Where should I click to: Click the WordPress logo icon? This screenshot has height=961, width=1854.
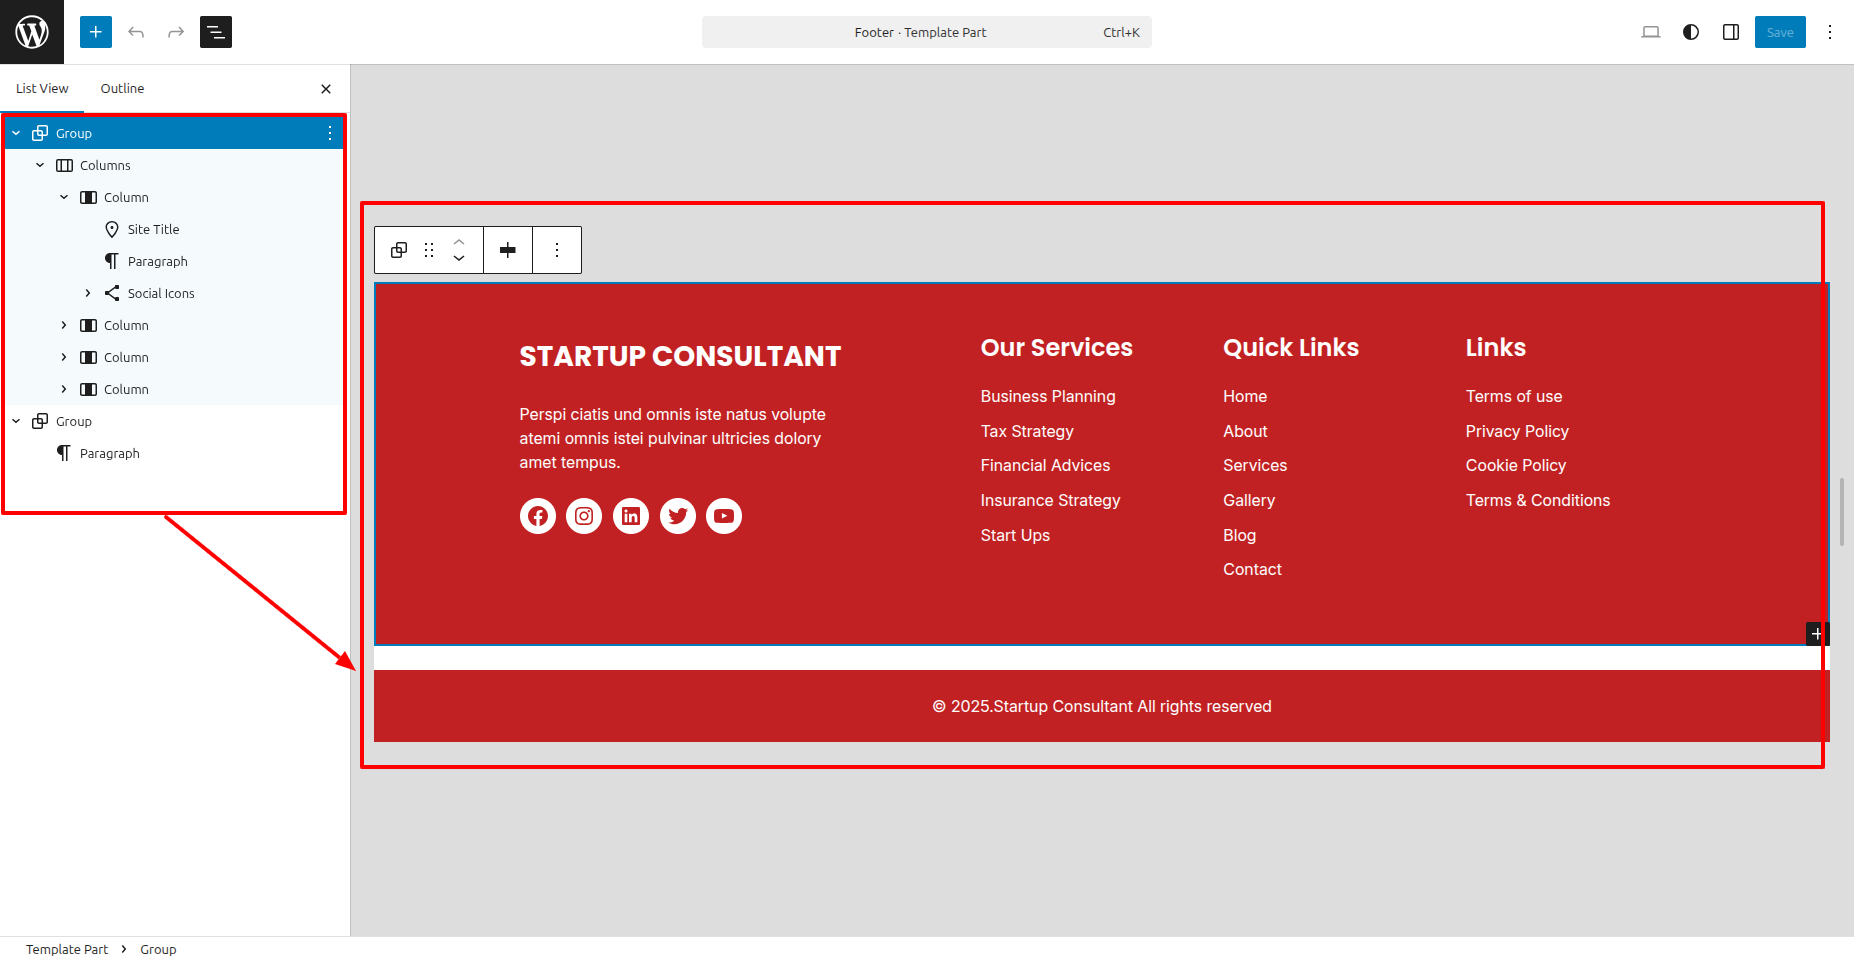click(32, 32)
